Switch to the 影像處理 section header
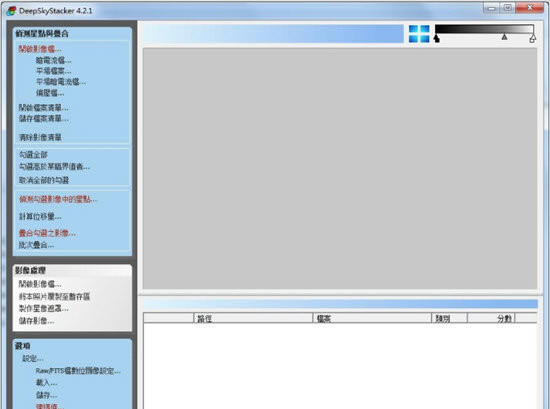550x409 pixels. (30, 270)
